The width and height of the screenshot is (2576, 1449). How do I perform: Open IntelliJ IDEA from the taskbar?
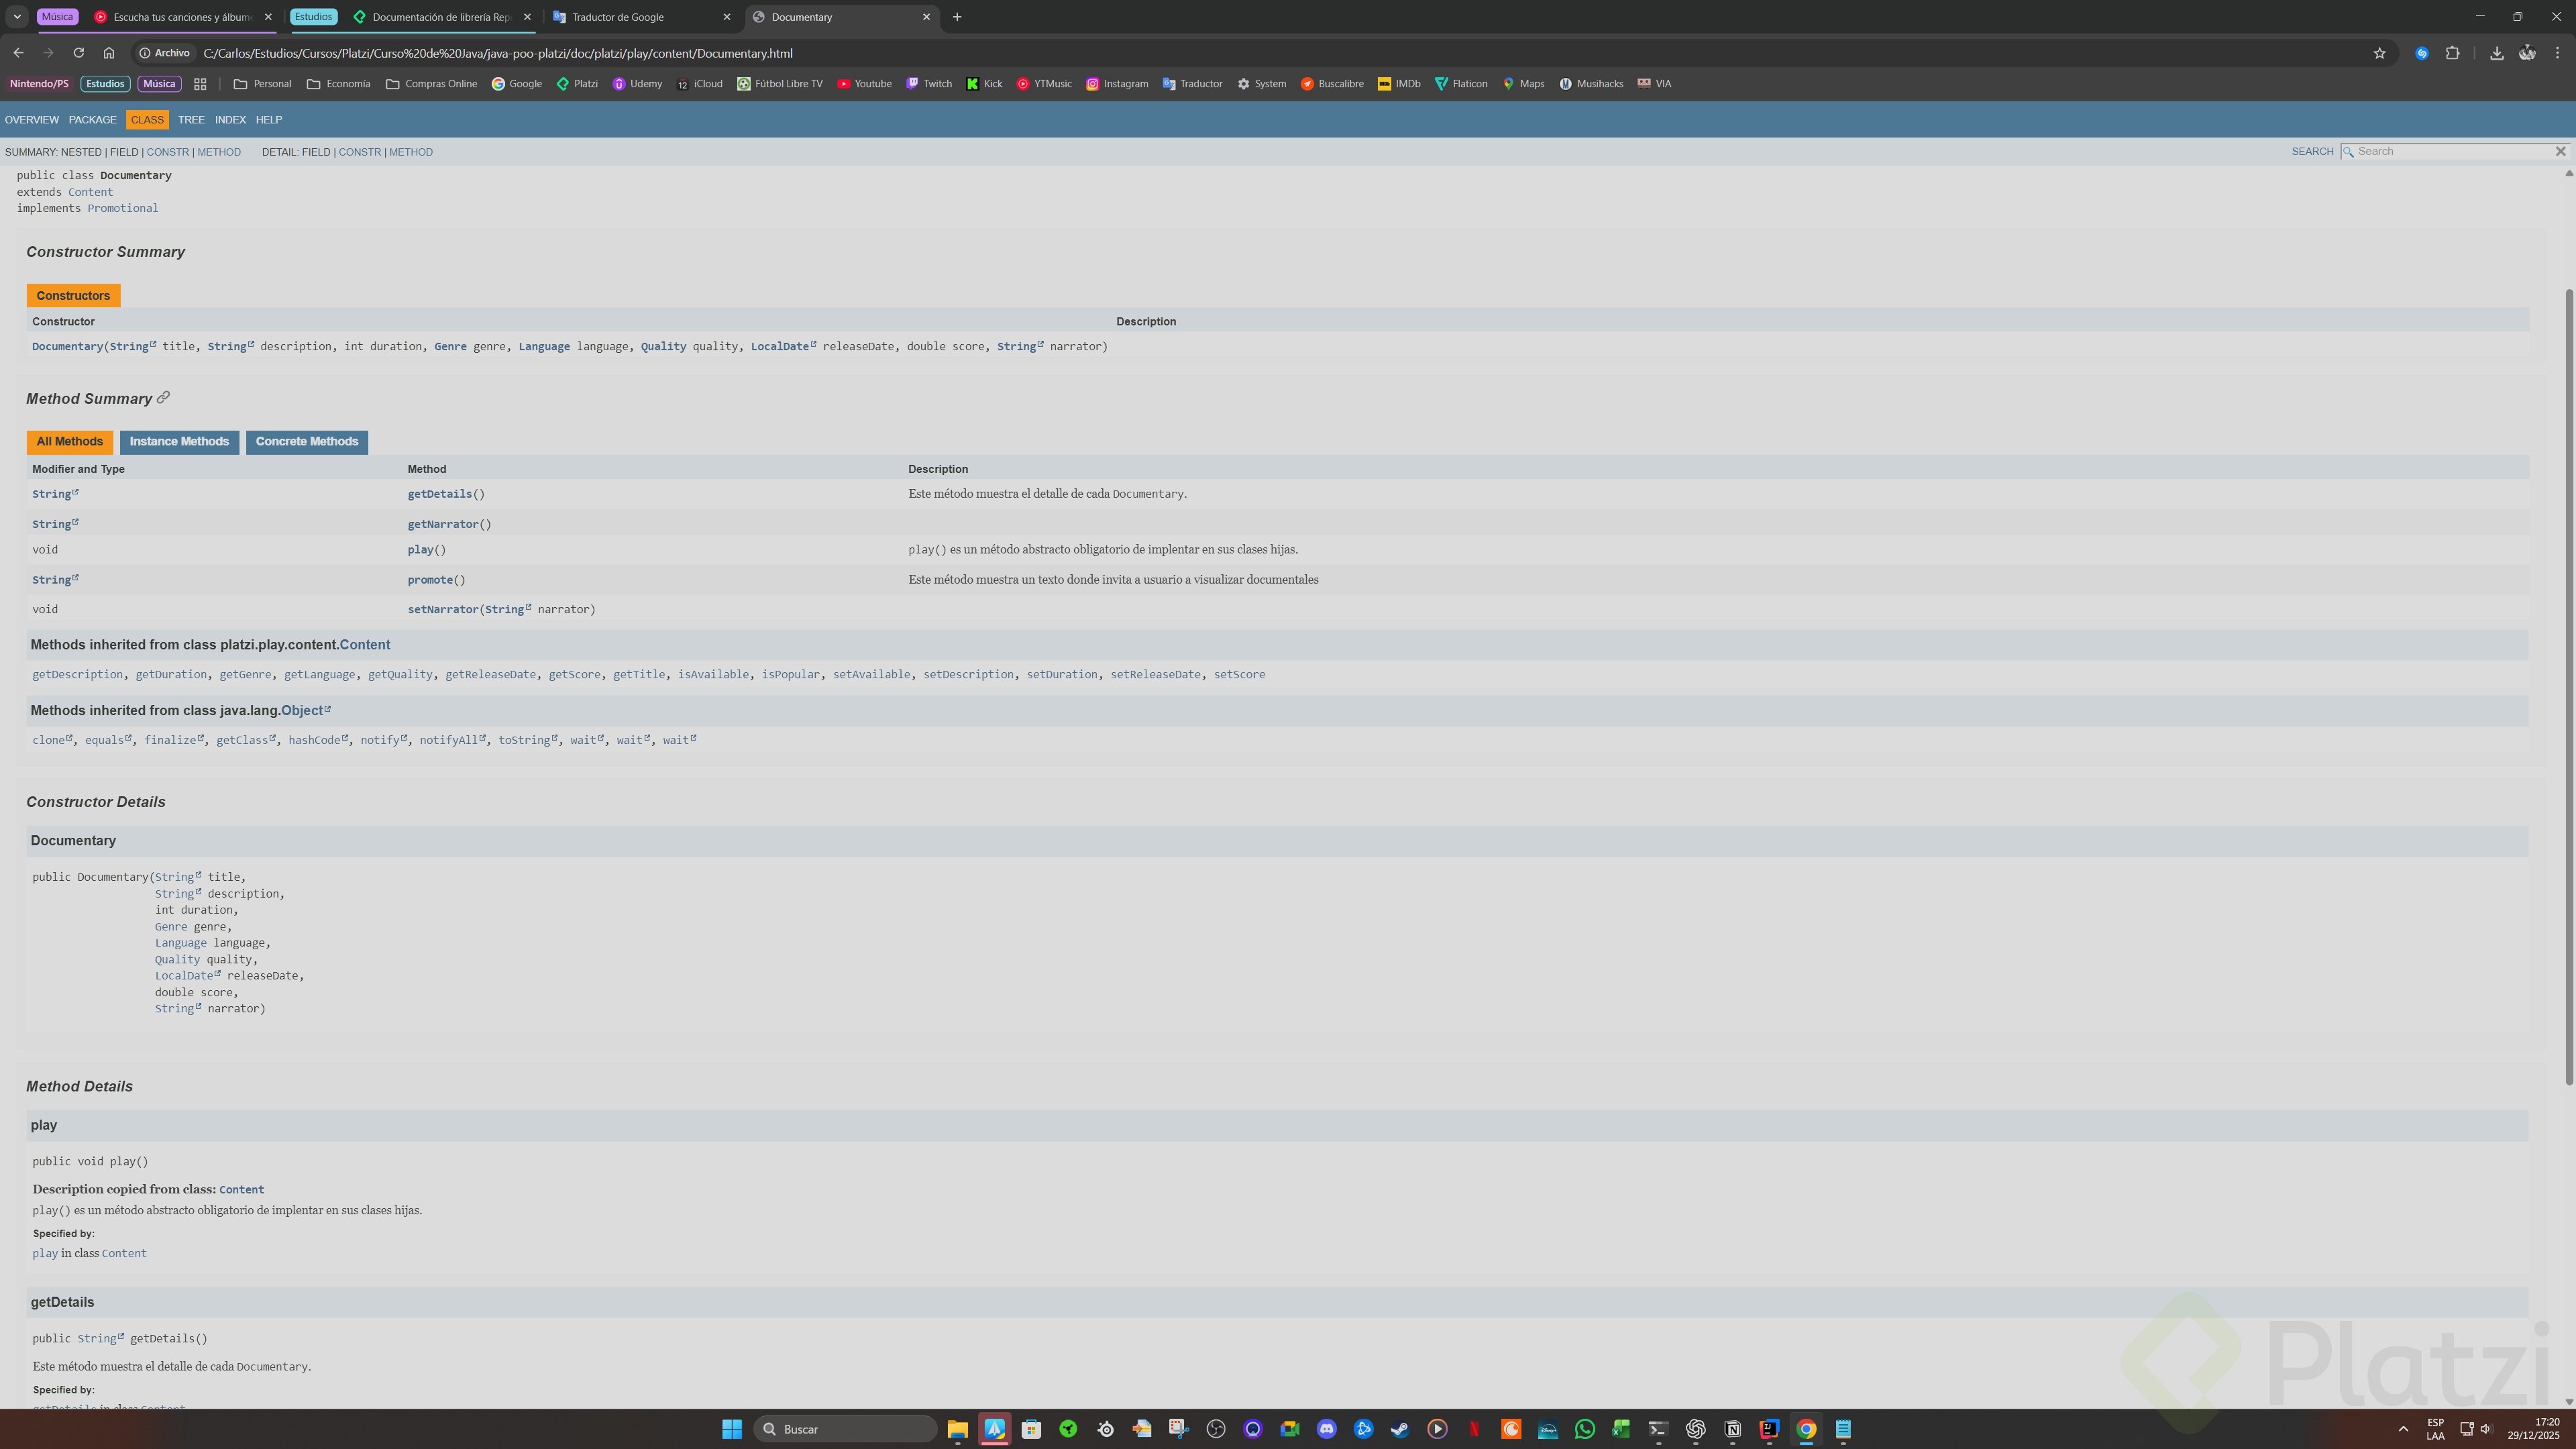[x=1769, y=1429]
